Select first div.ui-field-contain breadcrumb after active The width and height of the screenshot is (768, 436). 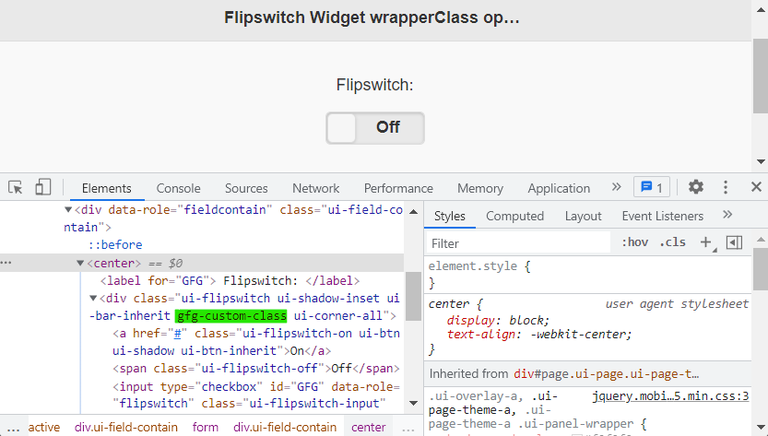(126, 427)
